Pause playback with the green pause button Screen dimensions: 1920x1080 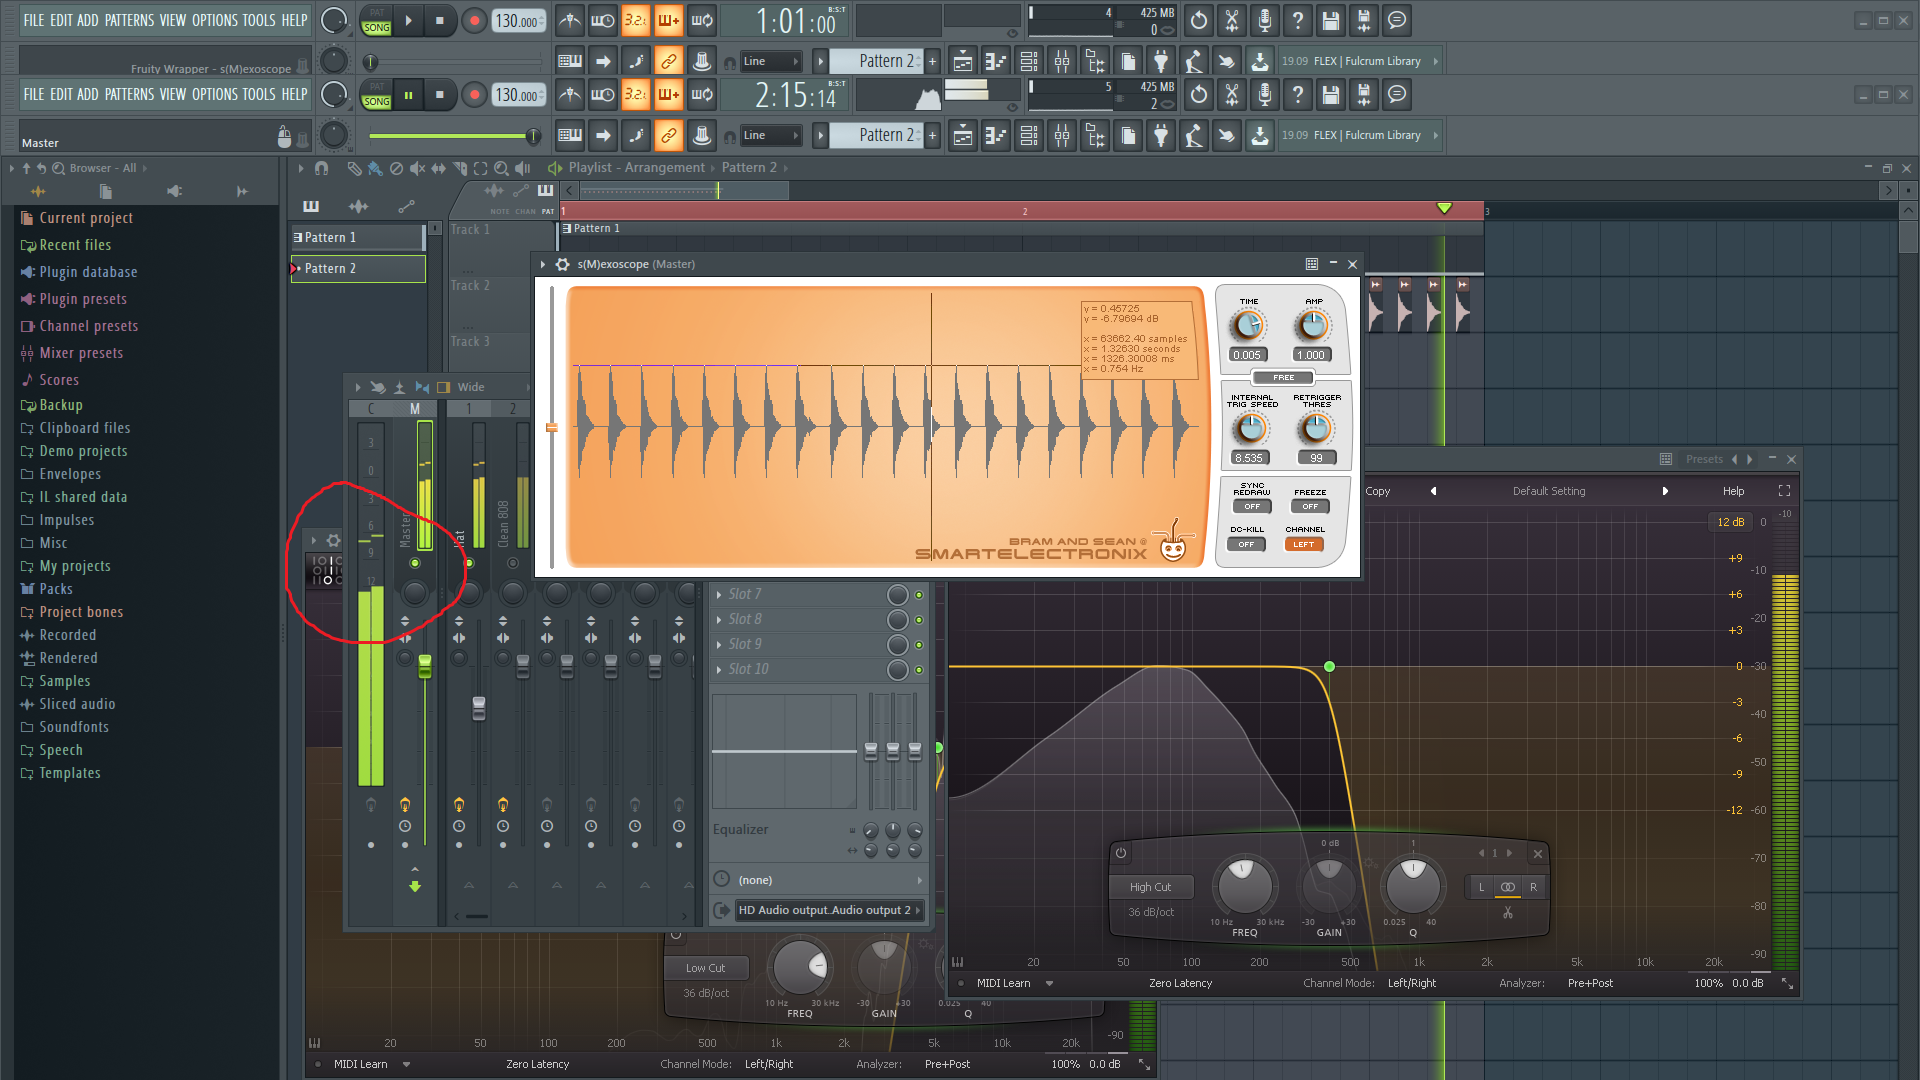(x=408, y=95)
